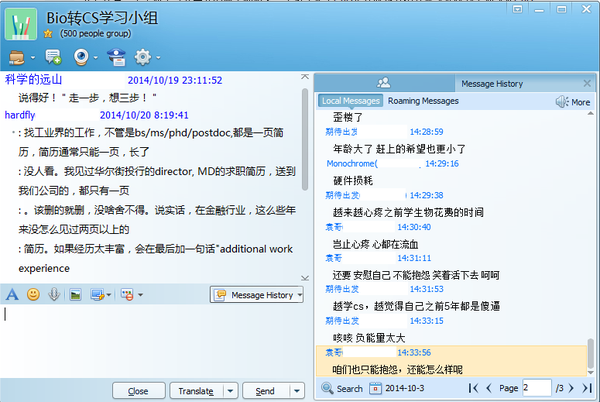The image size is (600, 402).
Task: Click the screen capture icon
Action: 97,294
